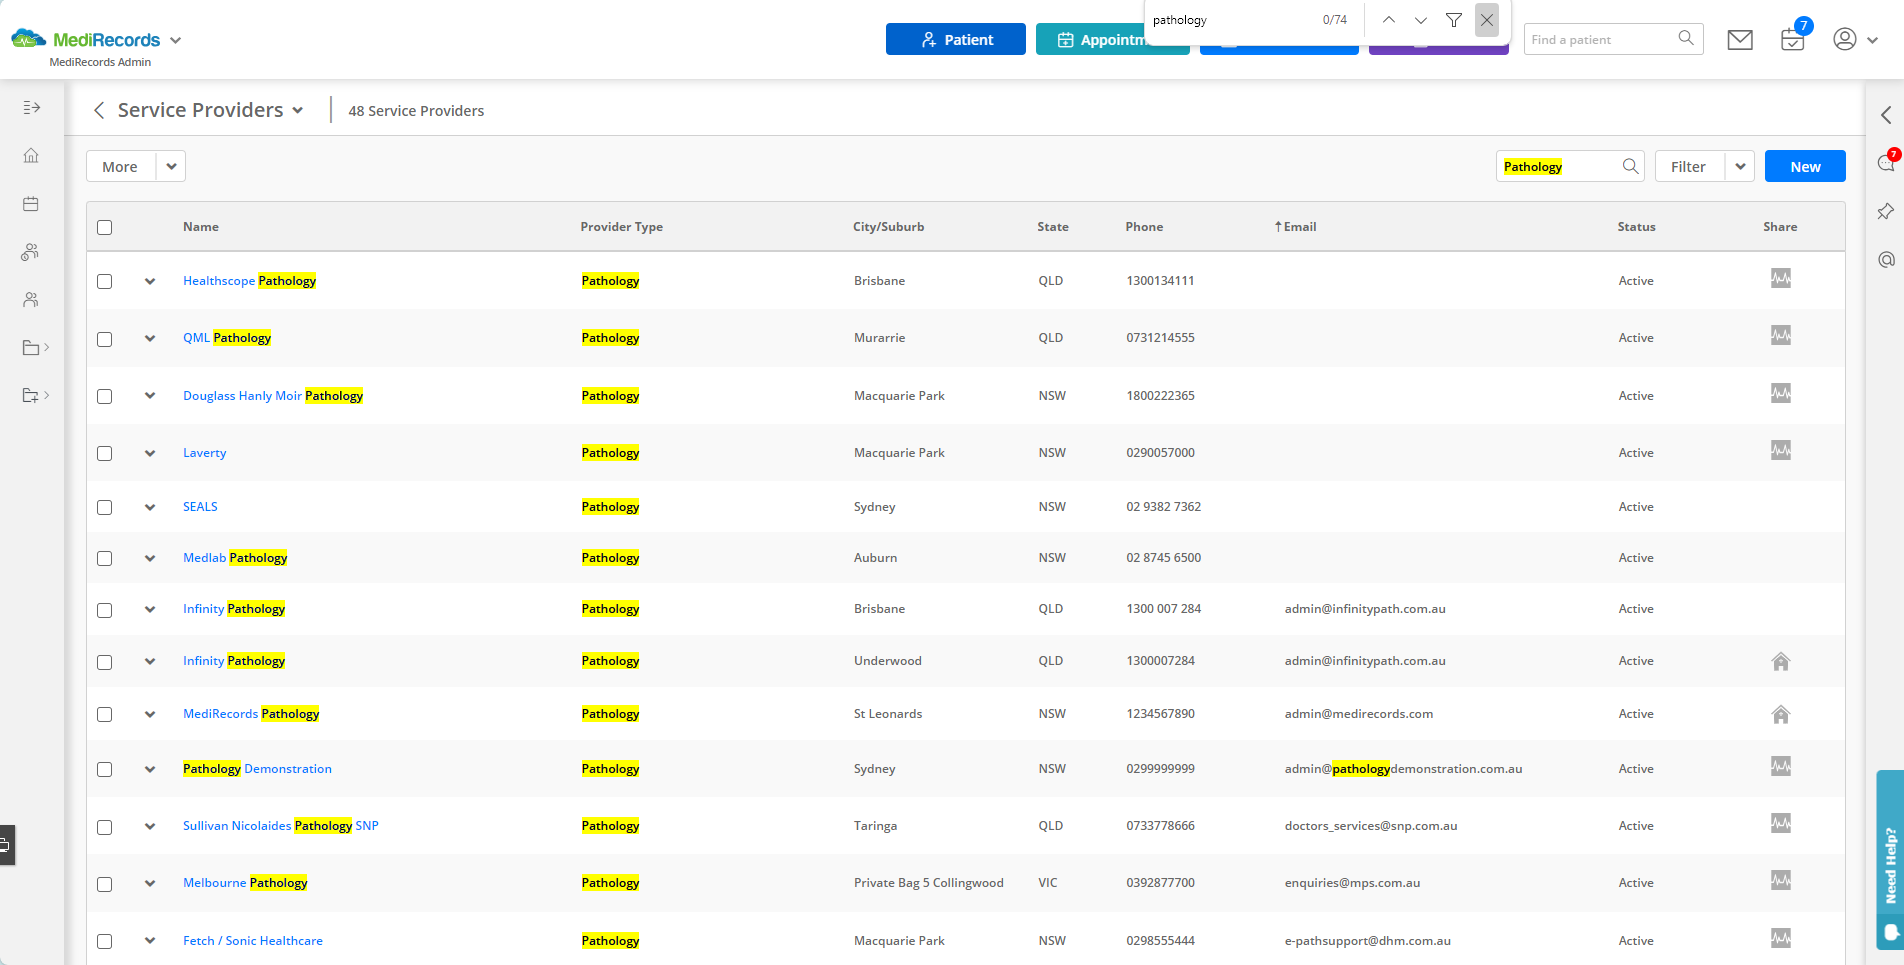The height and width of the screenshot is (965, 1904).
Task: Open the More button dropdown arrow
Action: click(171, 166)
